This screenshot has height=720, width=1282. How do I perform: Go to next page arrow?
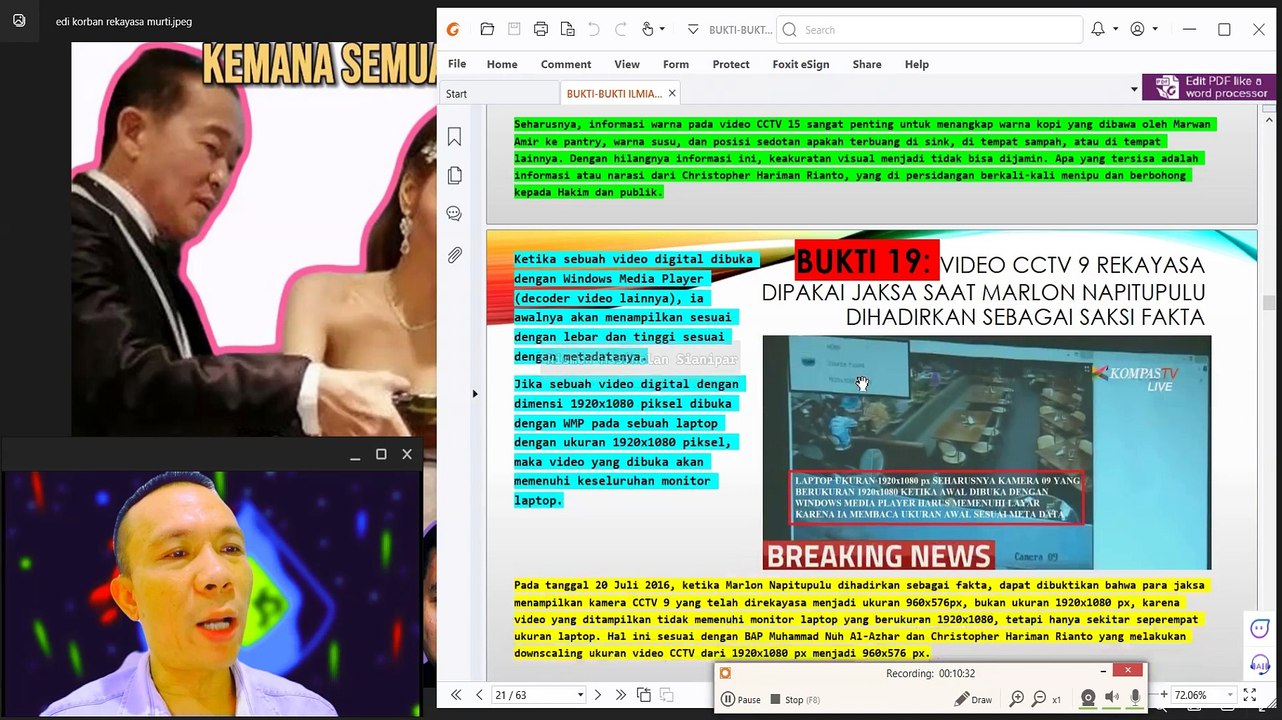coord(598,695)
